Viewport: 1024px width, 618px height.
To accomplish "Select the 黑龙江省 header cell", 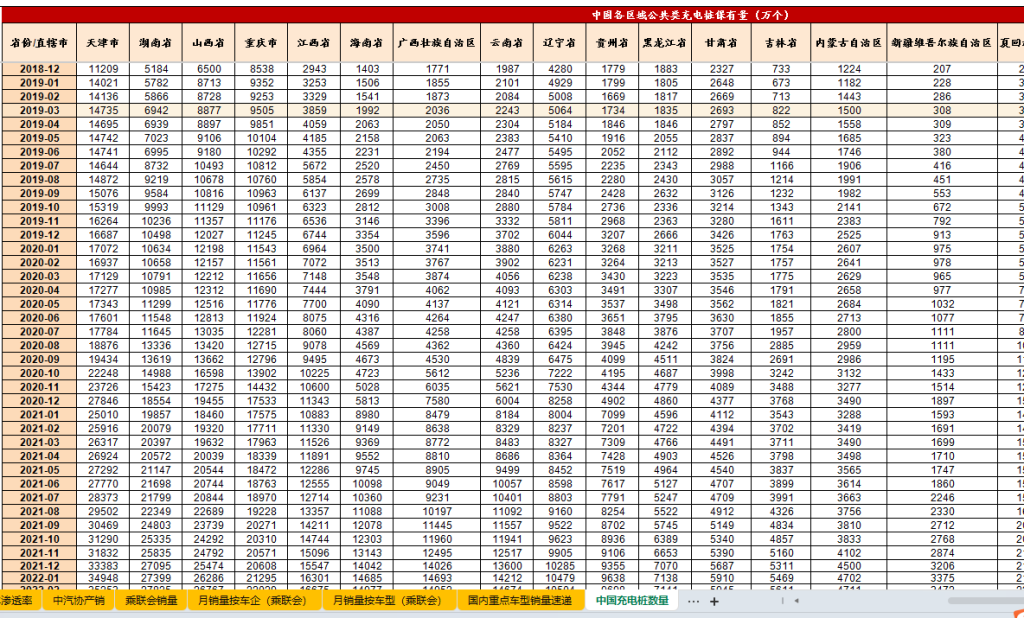I will [665, 44].
